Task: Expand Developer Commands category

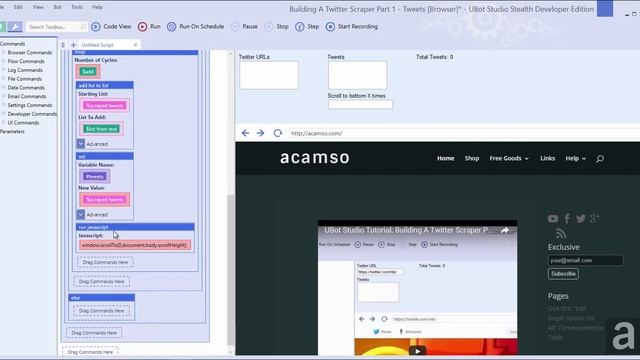Action: pyautogui.click(x=32, y=114)
